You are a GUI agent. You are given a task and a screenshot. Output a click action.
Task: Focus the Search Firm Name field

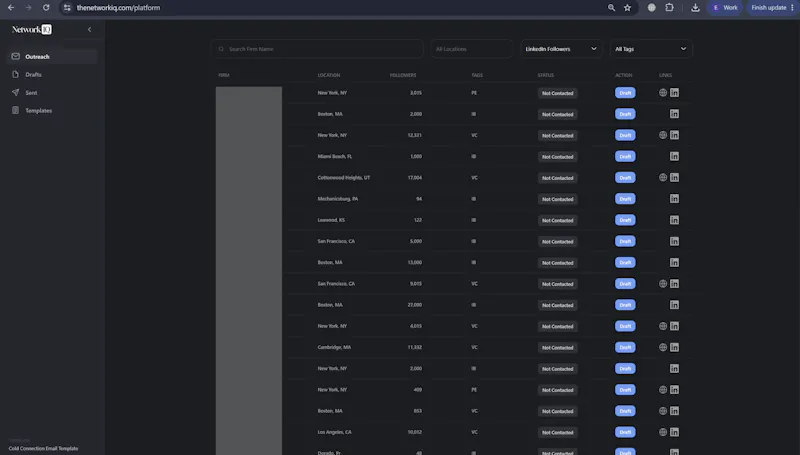317,49
